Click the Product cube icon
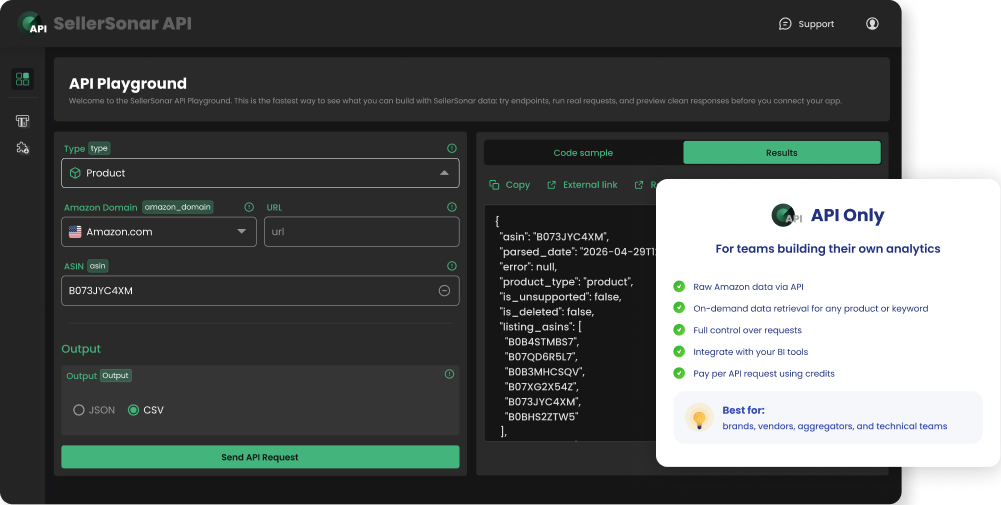Screen dimensions: 1001x505 [75, 173]
